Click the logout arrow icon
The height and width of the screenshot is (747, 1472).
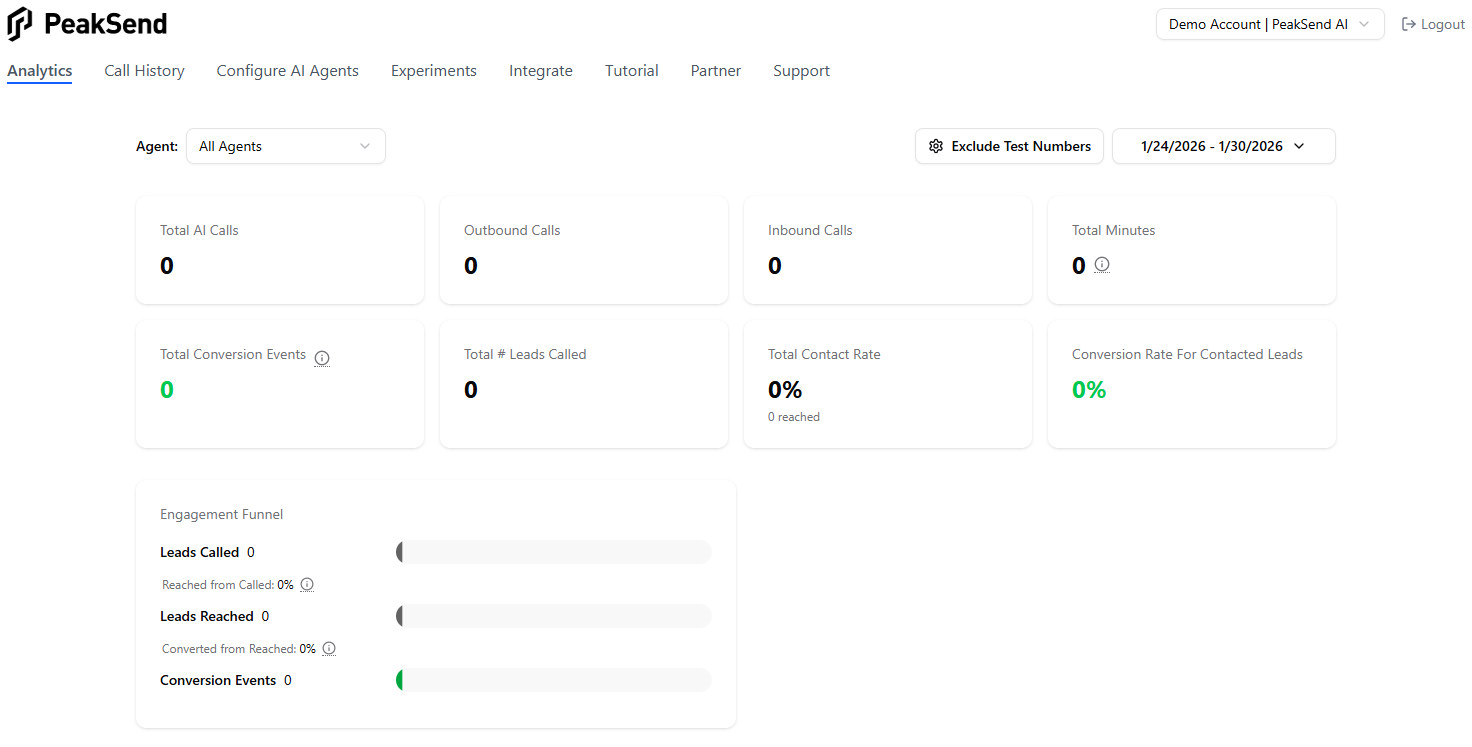pos(1409,24)
